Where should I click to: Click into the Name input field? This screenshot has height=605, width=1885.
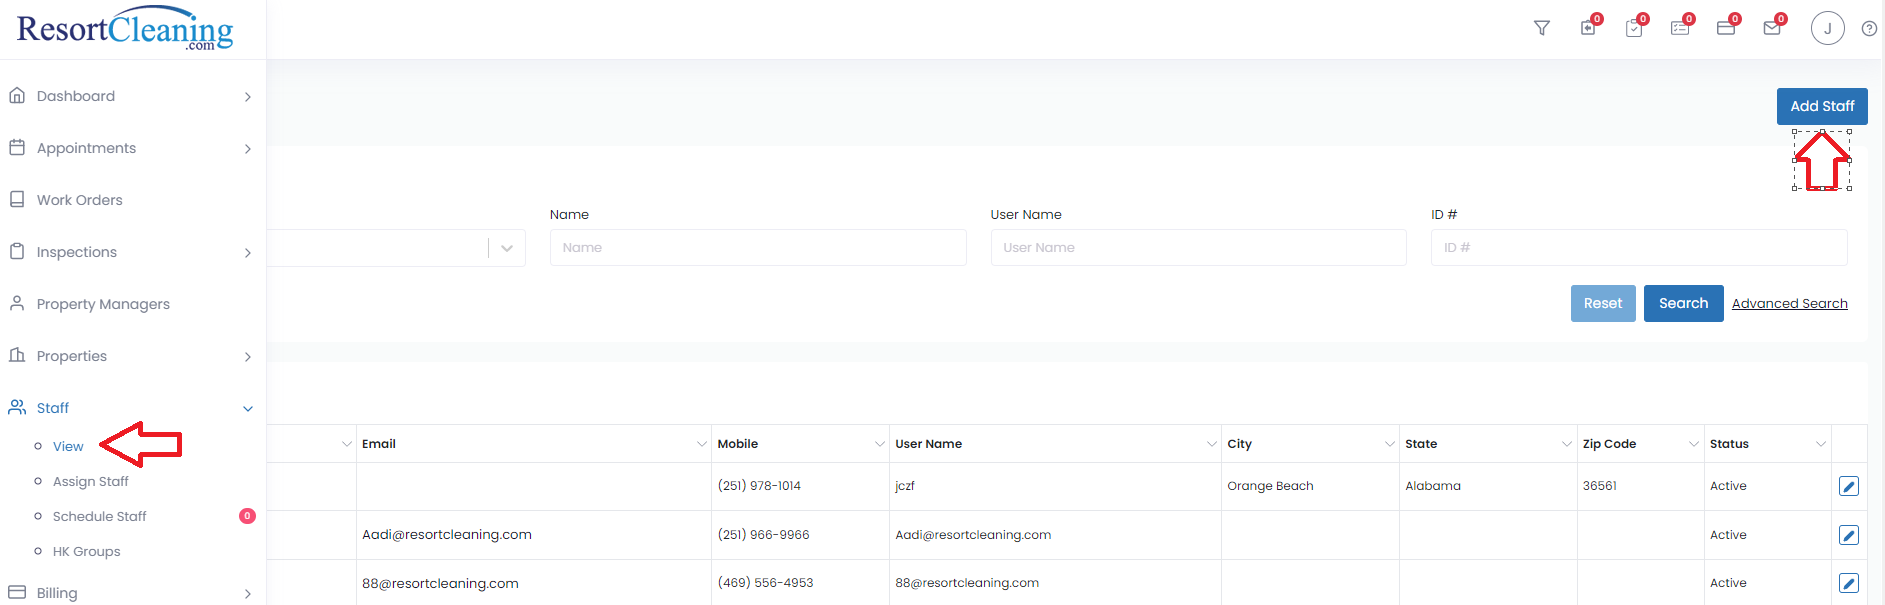pyautogui.click(x=758, y=248)
